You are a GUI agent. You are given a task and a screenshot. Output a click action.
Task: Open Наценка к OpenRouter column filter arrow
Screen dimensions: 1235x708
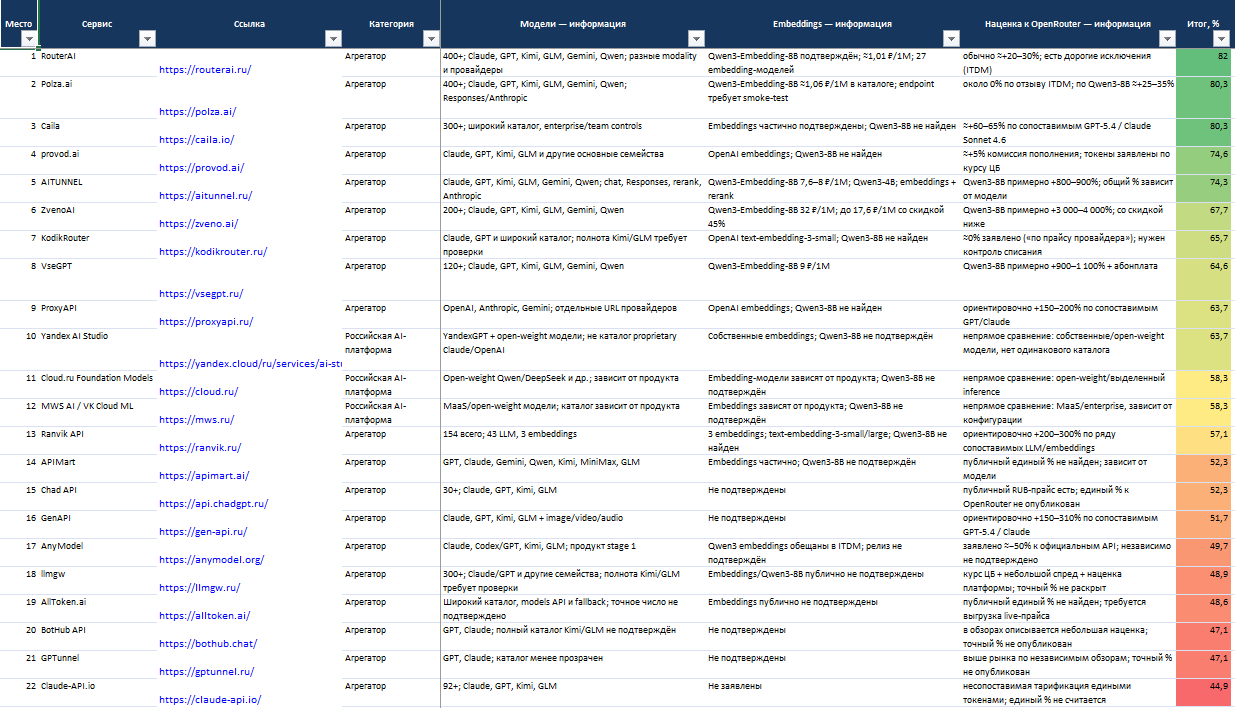(1168, 39)
